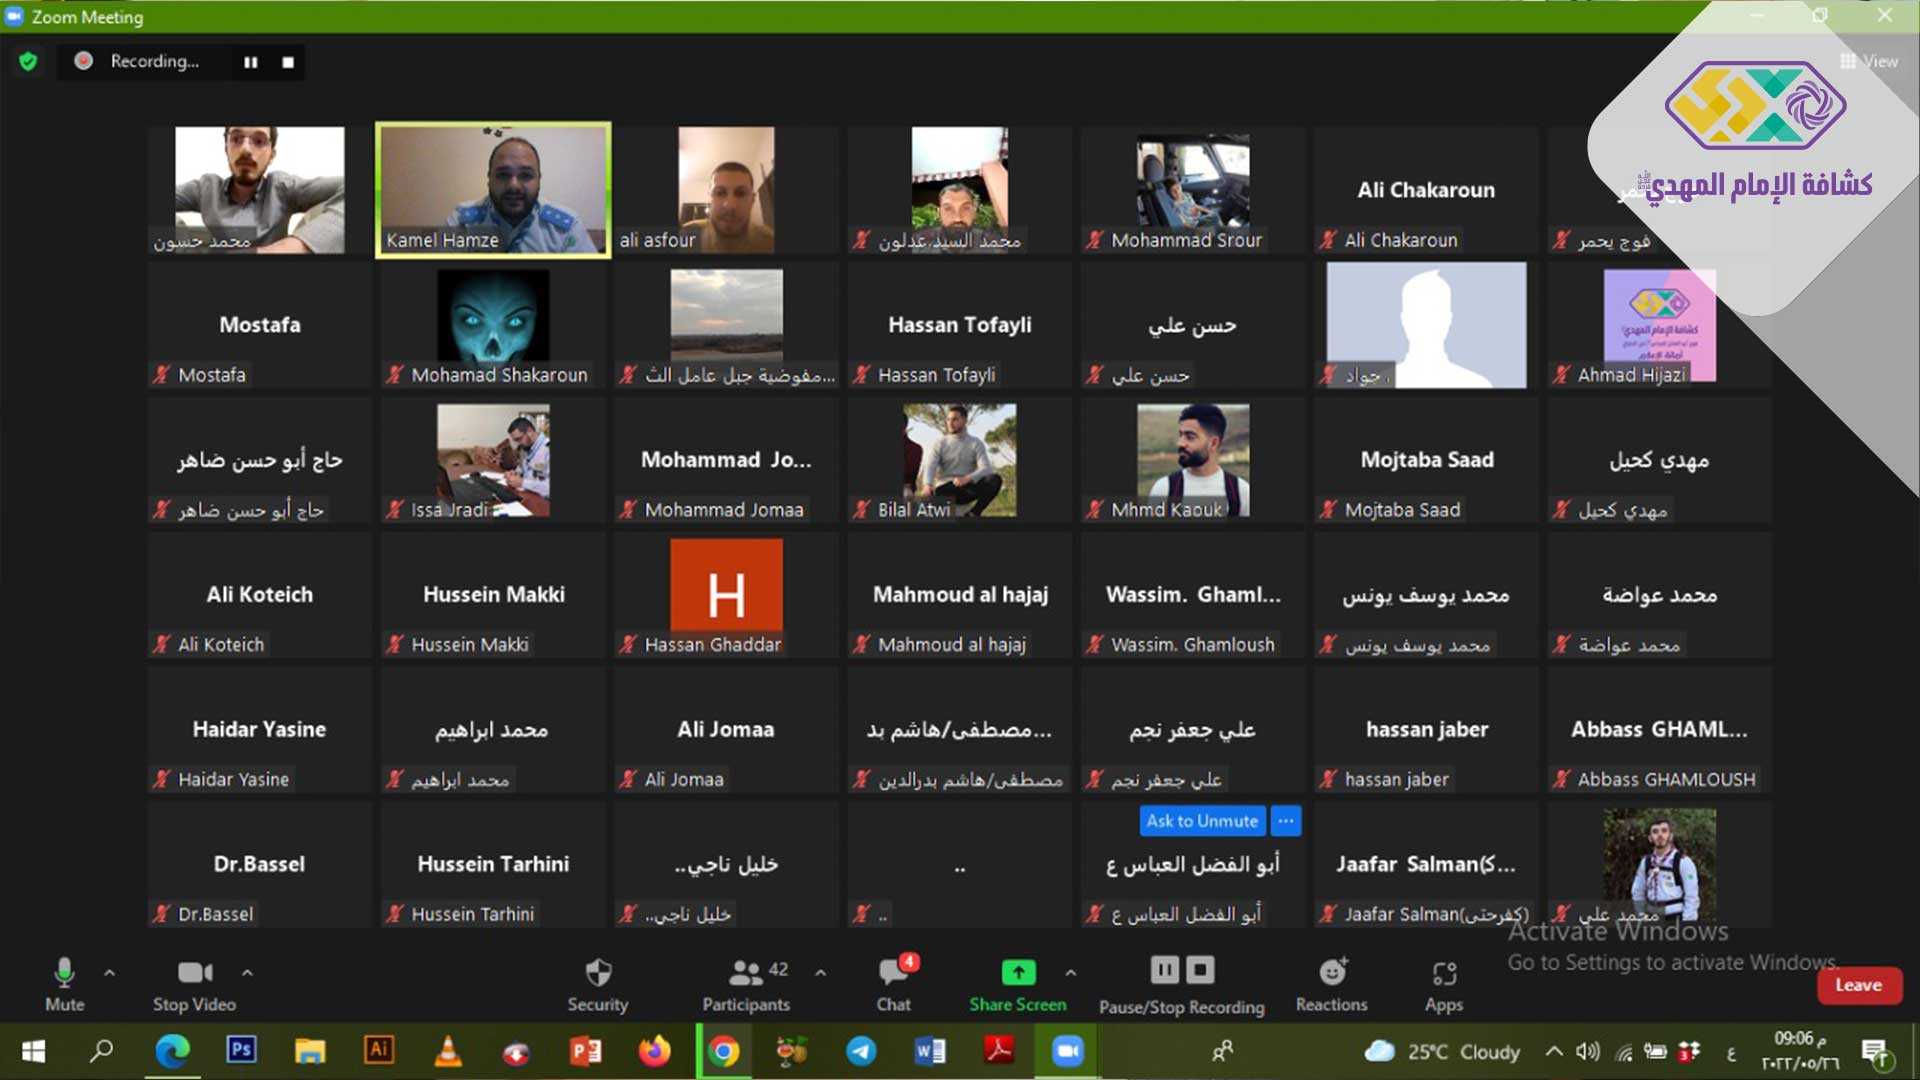Pause recording using top-left pause button
Viewport: 1920px width, 1080px height.
click(250, 62)
